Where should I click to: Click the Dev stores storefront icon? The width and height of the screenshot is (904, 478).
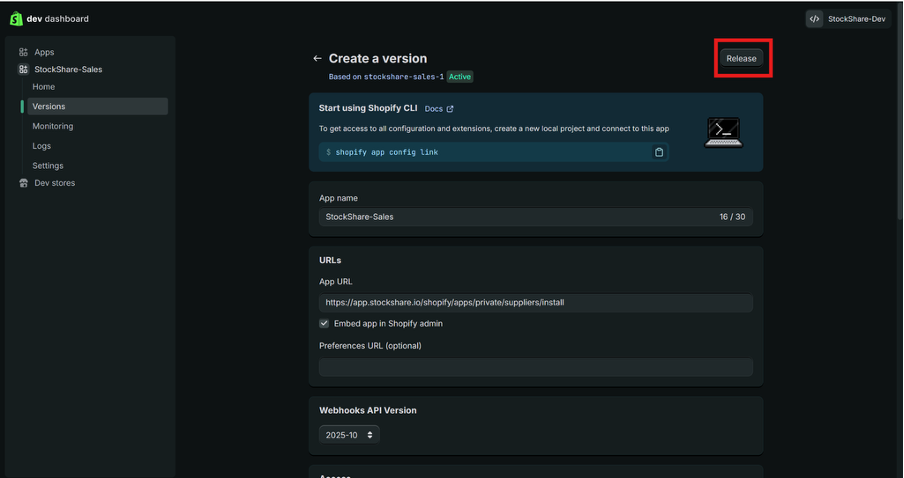click(23, 183)
